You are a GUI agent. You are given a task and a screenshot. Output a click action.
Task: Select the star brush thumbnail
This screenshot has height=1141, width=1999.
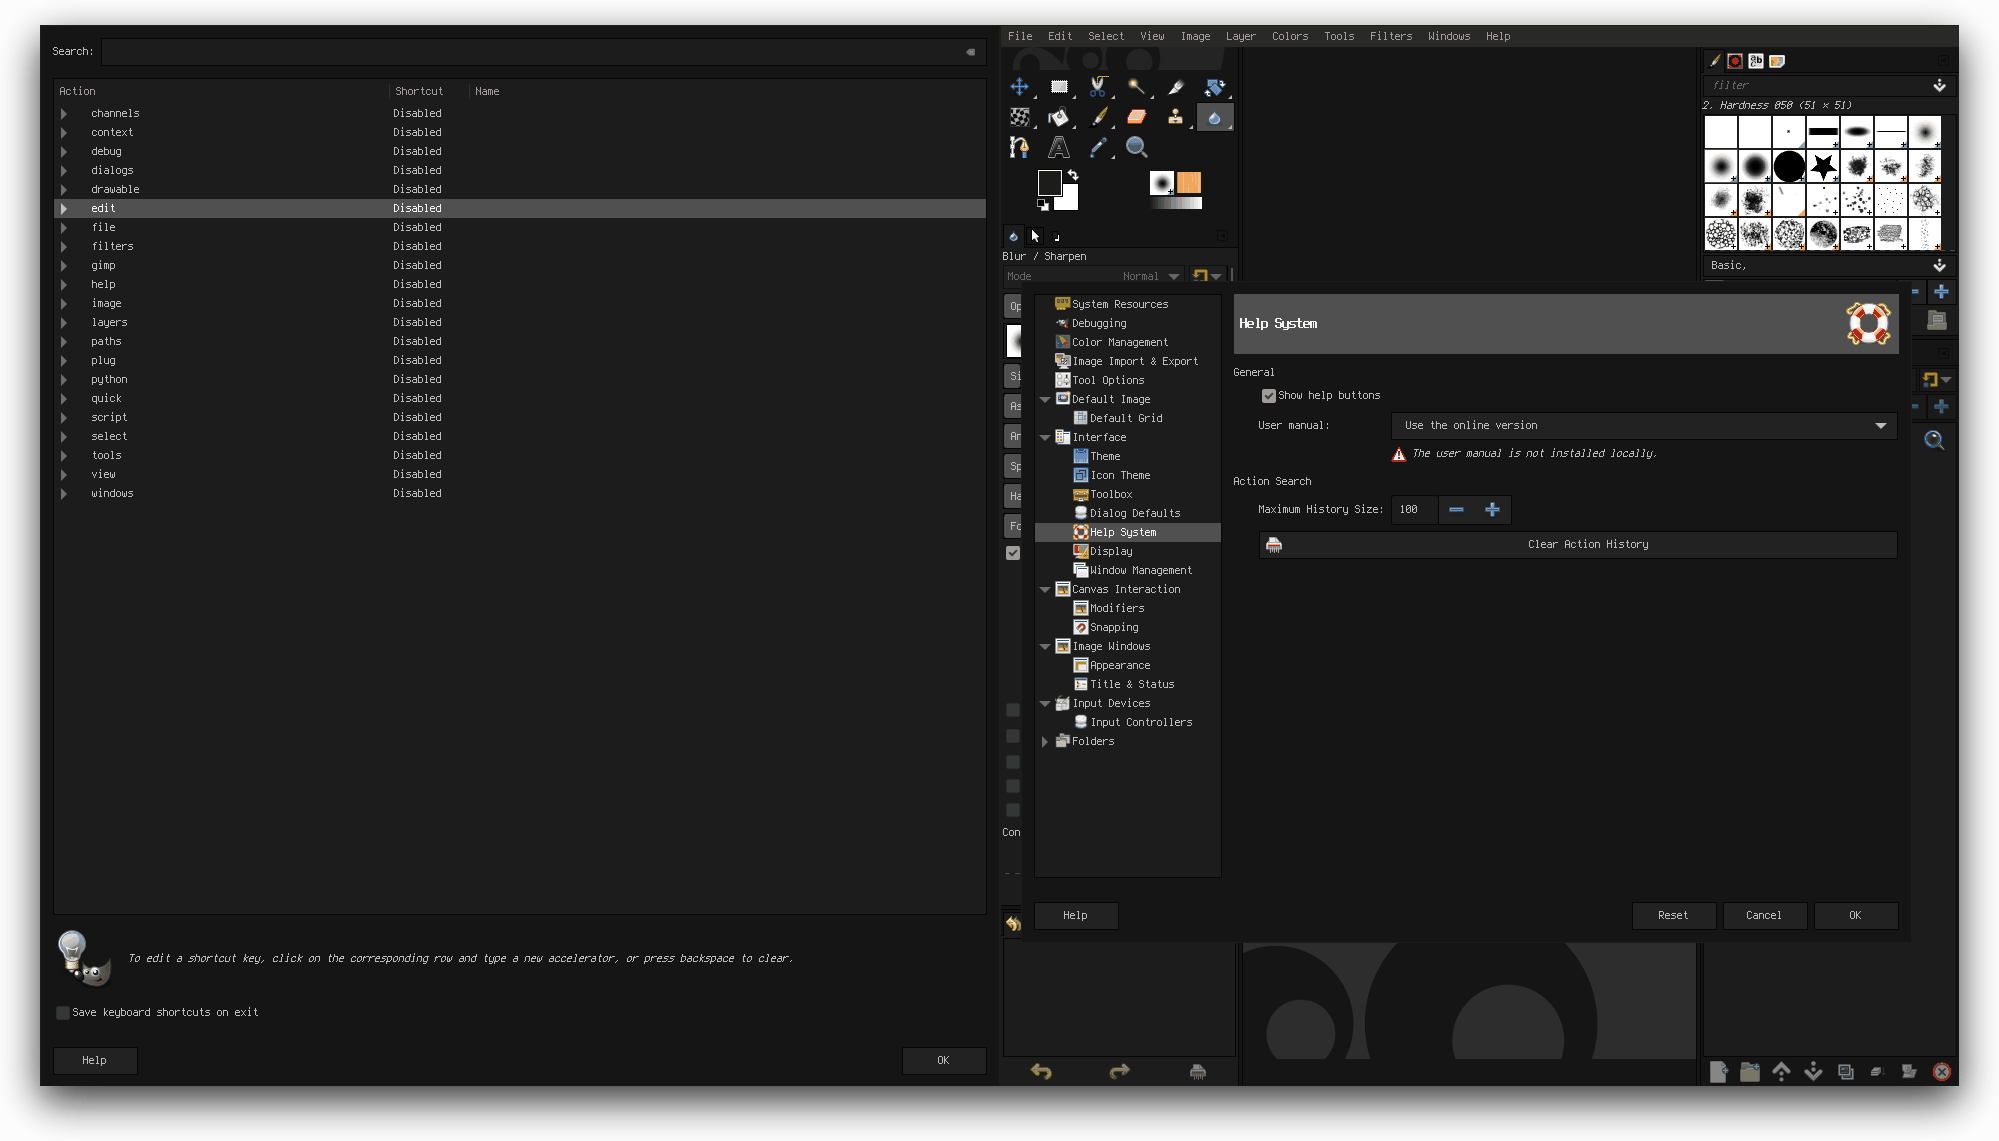(1823, 166)
